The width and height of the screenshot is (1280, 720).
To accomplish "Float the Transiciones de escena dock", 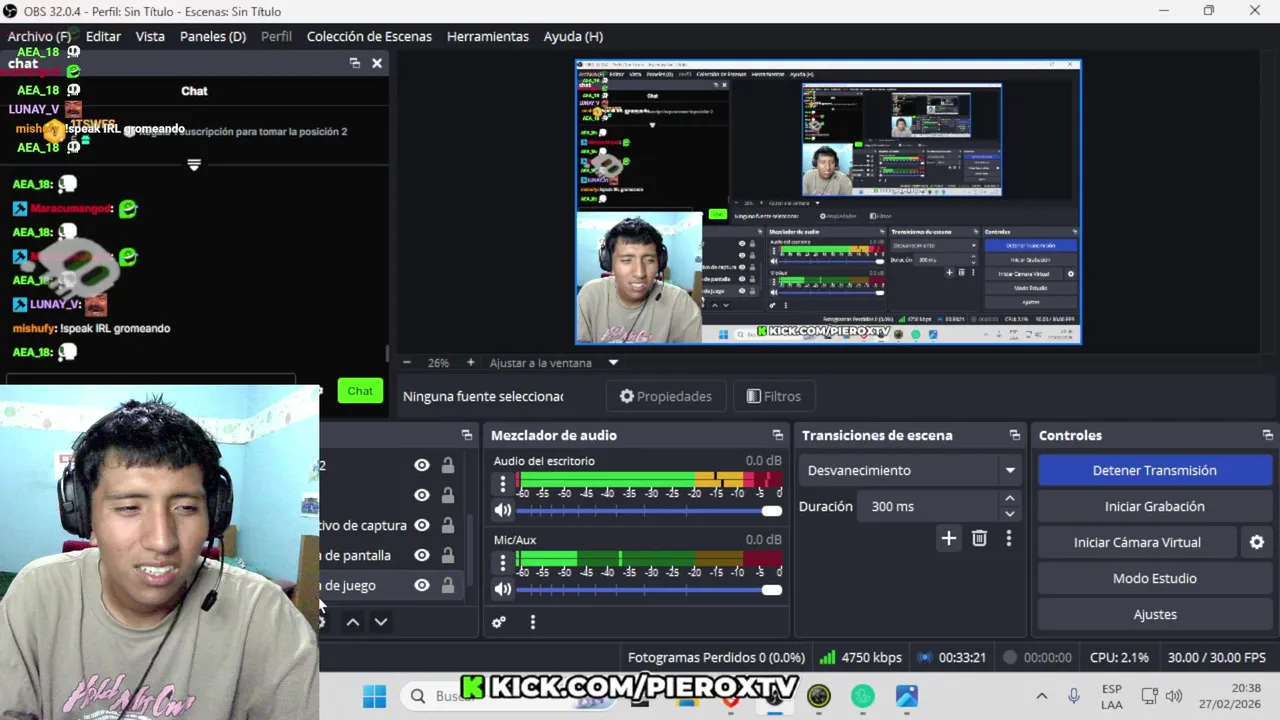I will point(1015,435).
